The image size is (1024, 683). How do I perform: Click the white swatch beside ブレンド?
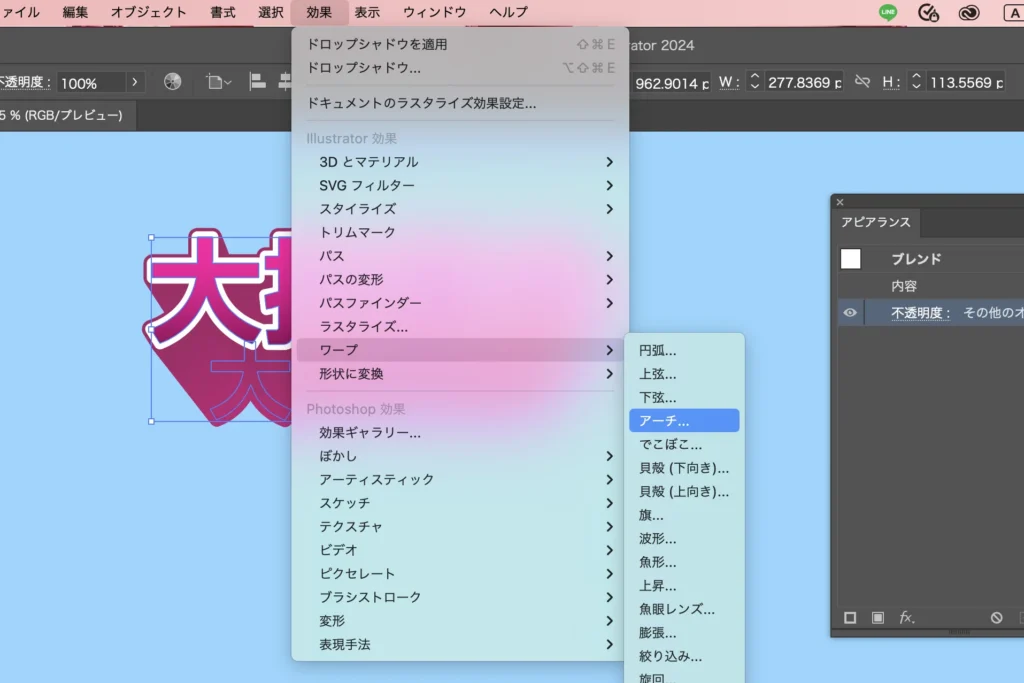tap(850, 259)
